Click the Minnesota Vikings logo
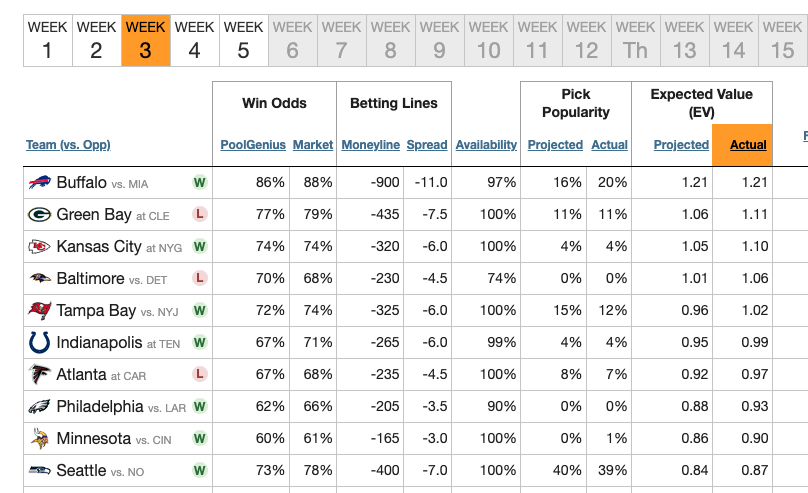Viewport: 808px width, 493px height. pyautogui.click(x=40, y=439)
